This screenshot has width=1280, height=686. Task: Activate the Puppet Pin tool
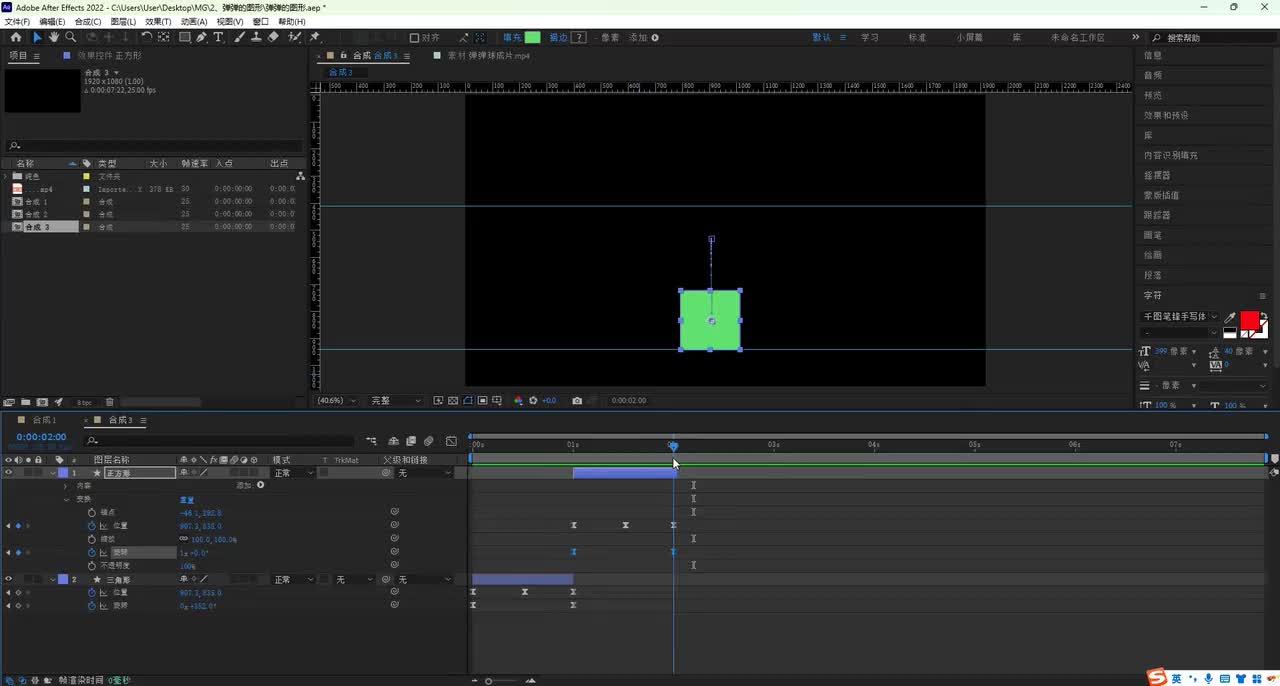(315, 37)
